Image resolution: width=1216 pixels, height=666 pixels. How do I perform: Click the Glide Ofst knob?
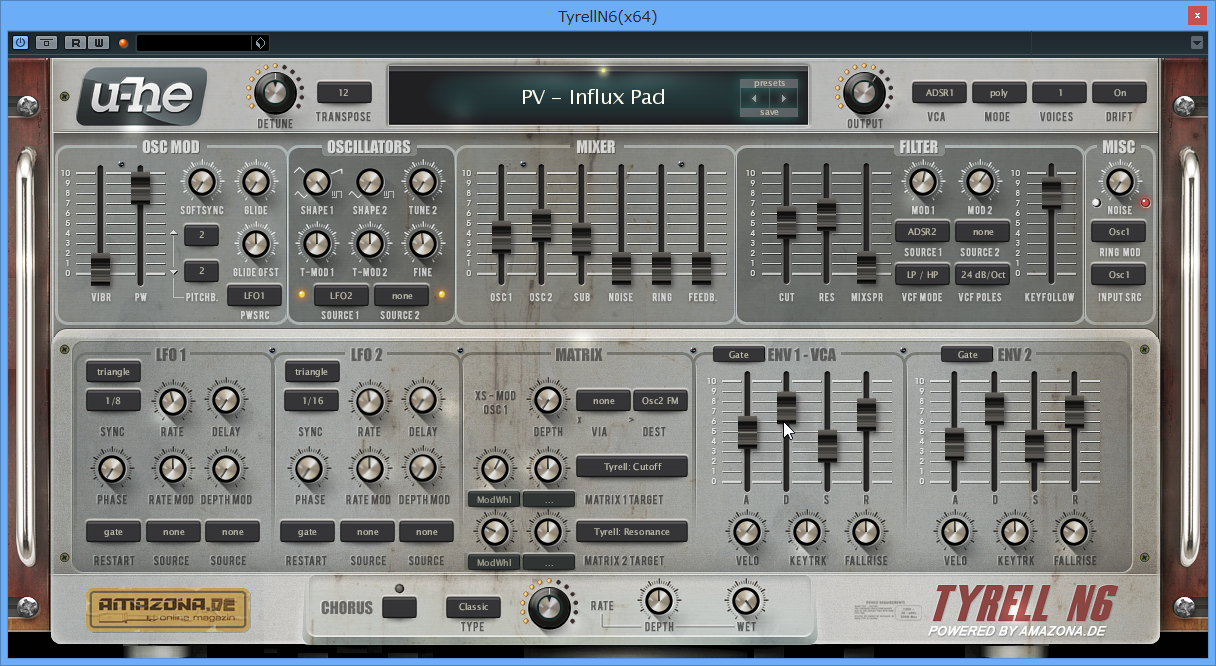[256, 243]
